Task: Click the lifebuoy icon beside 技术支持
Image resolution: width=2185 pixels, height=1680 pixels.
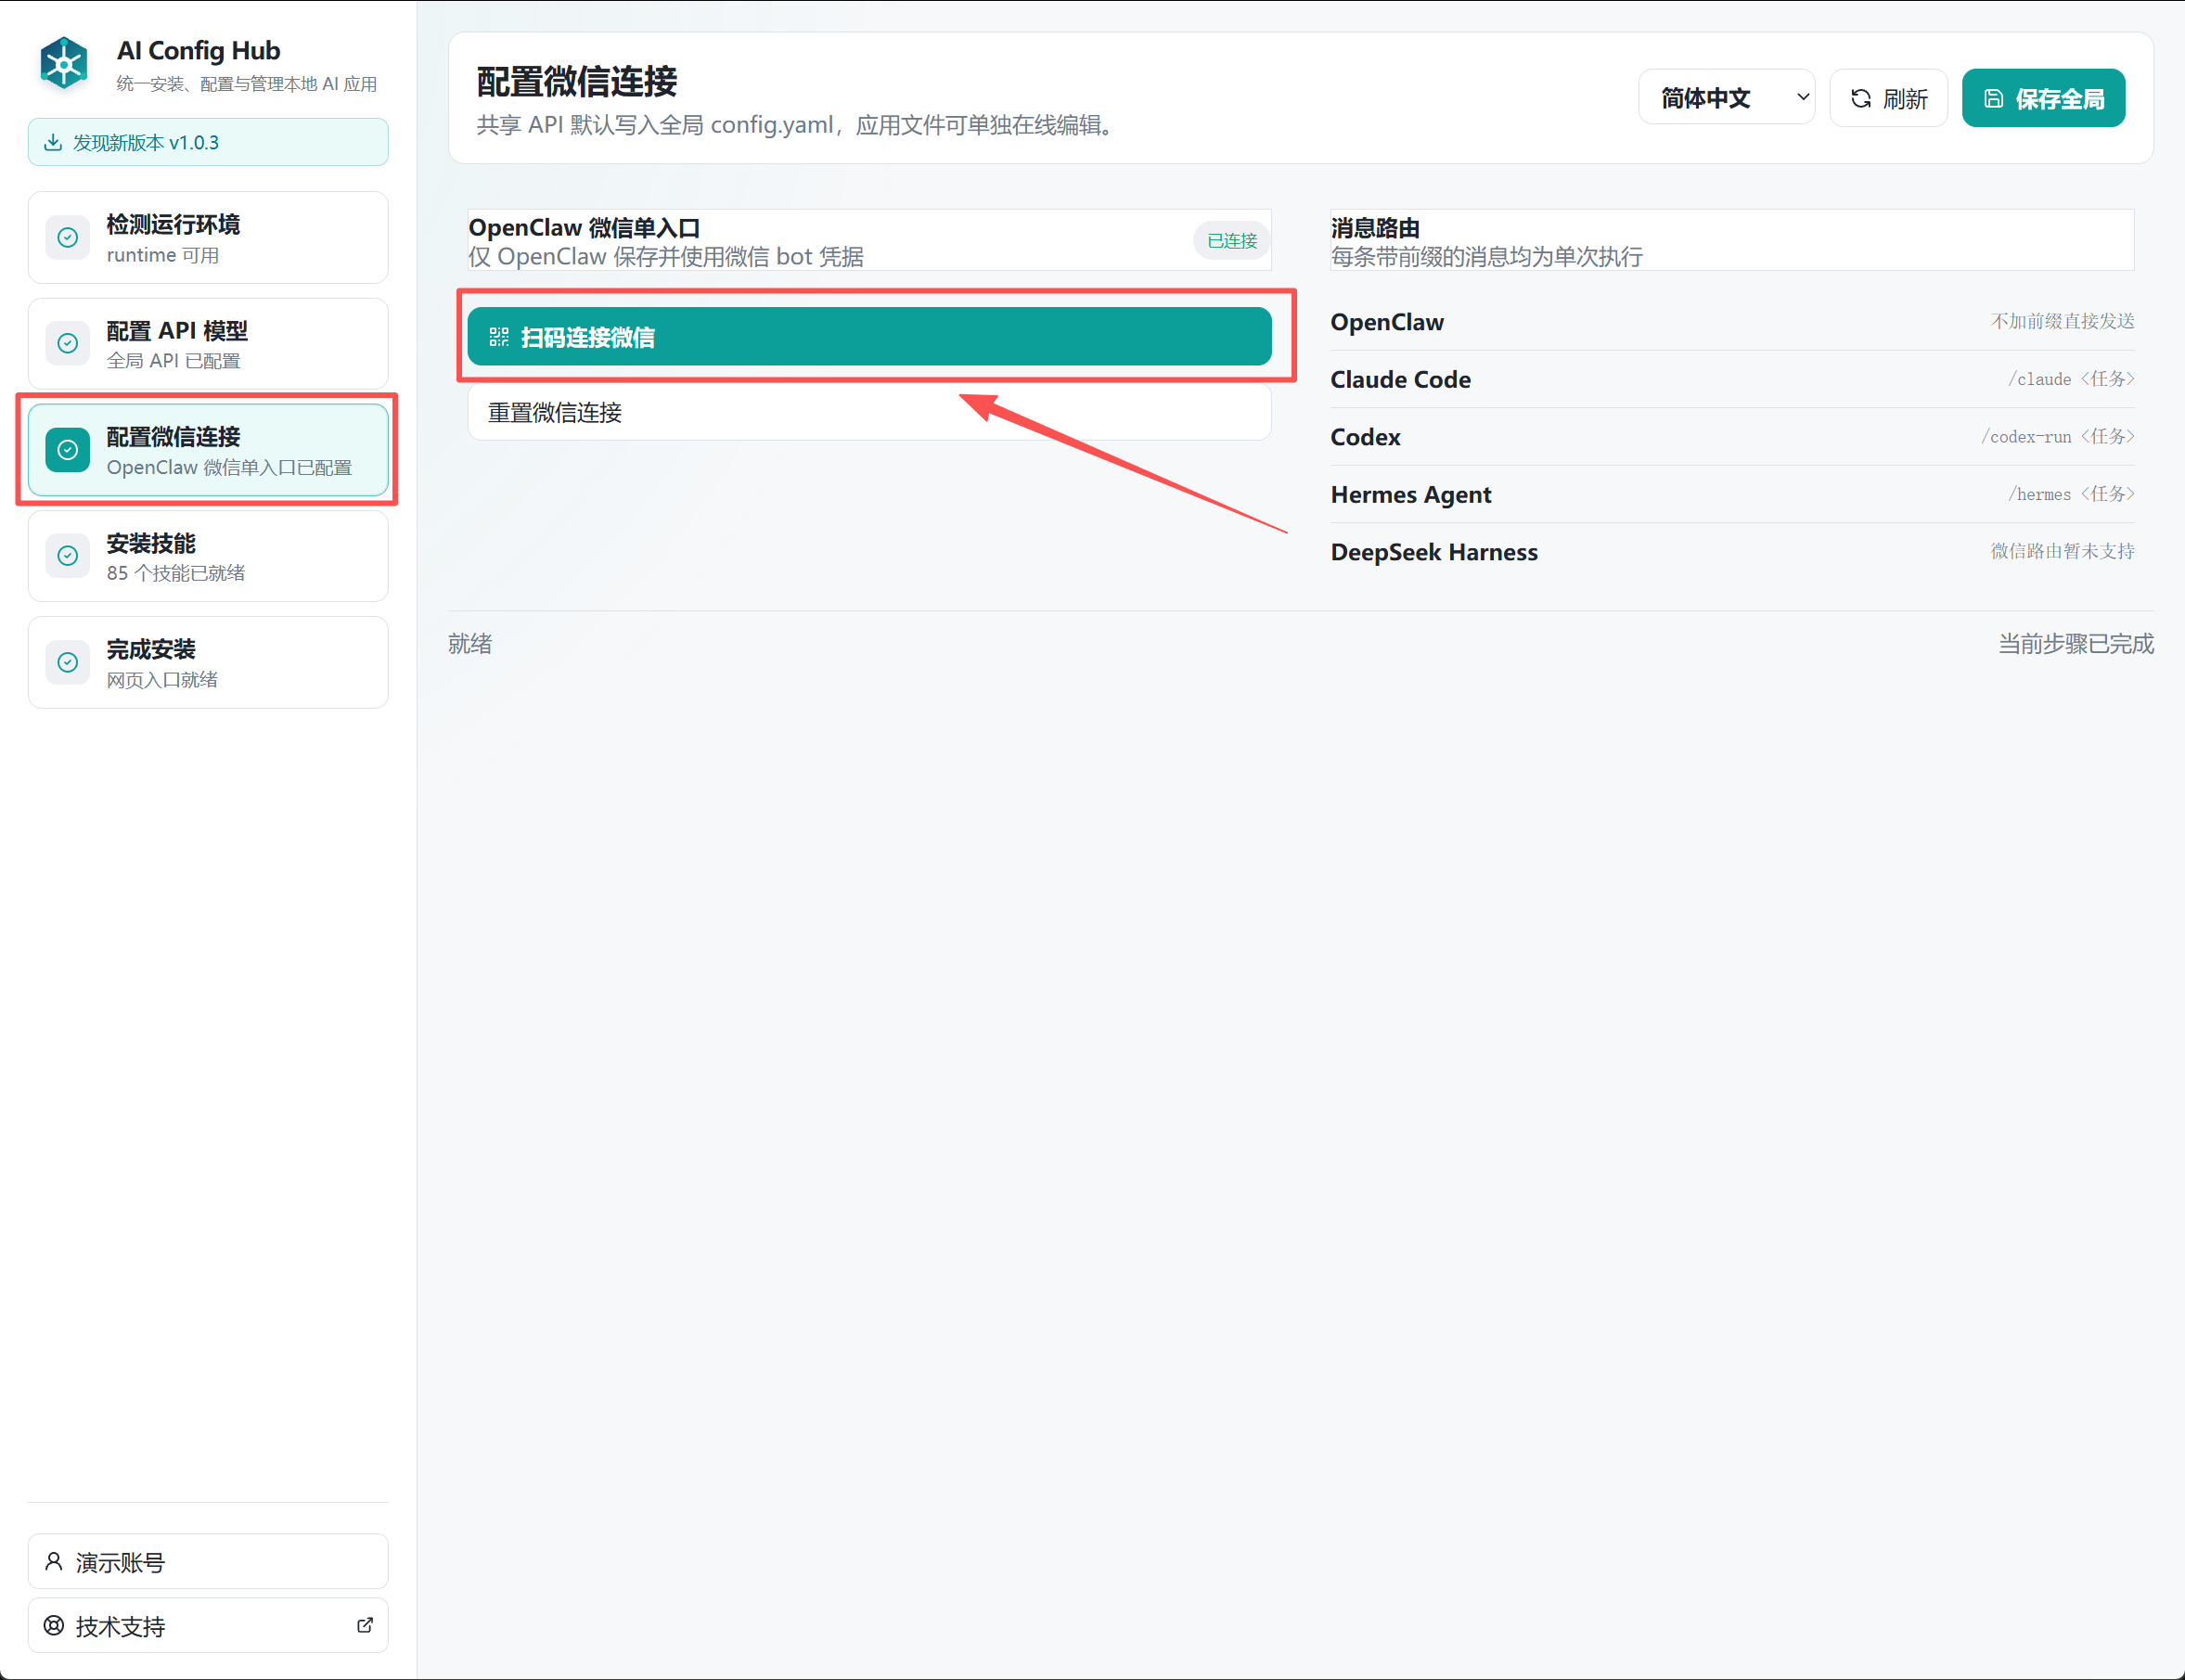Action: [x=54, y=1626]
